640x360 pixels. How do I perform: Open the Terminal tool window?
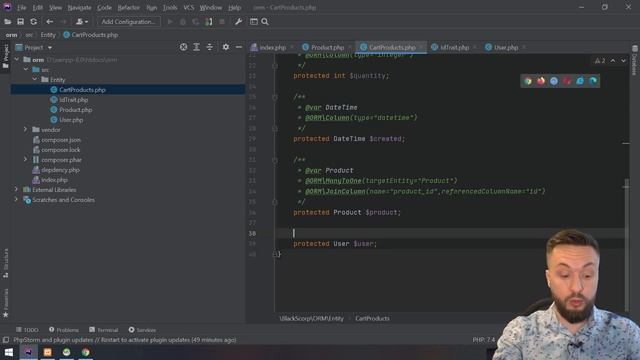coord(104,330)
